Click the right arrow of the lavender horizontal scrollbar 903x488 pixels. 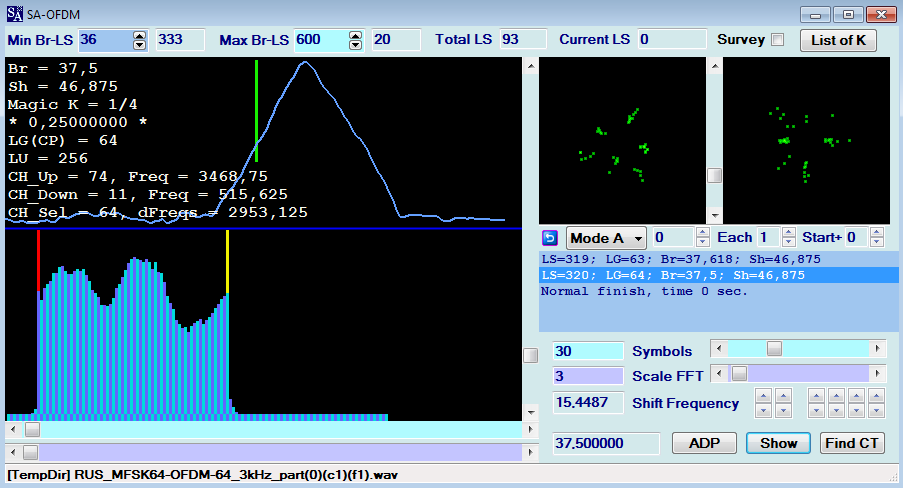(x=530, y=452)
